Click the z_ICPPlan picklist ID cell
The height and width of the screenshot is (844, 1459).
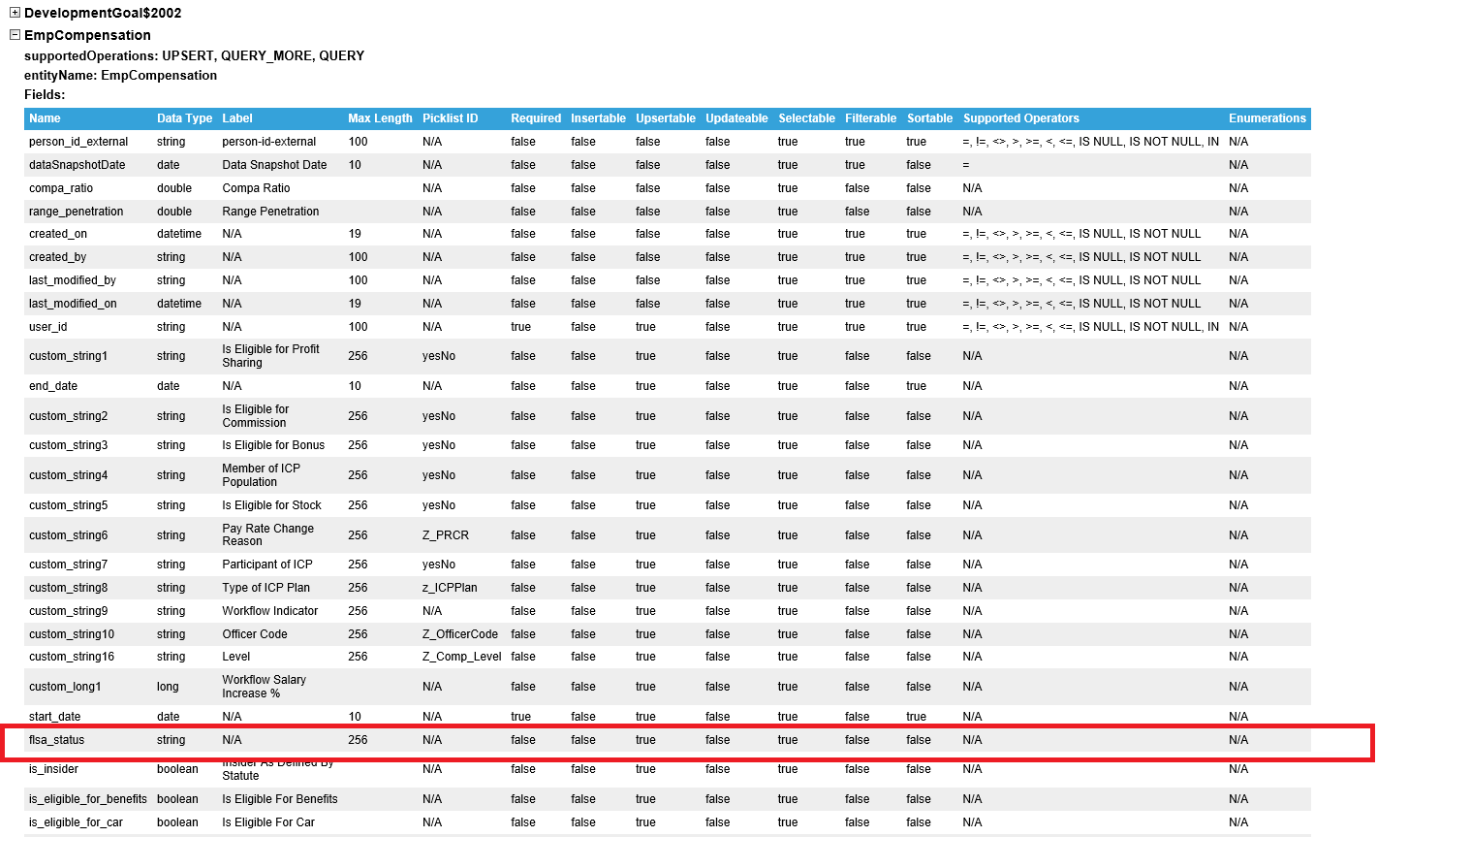click(x=450, y=588)
